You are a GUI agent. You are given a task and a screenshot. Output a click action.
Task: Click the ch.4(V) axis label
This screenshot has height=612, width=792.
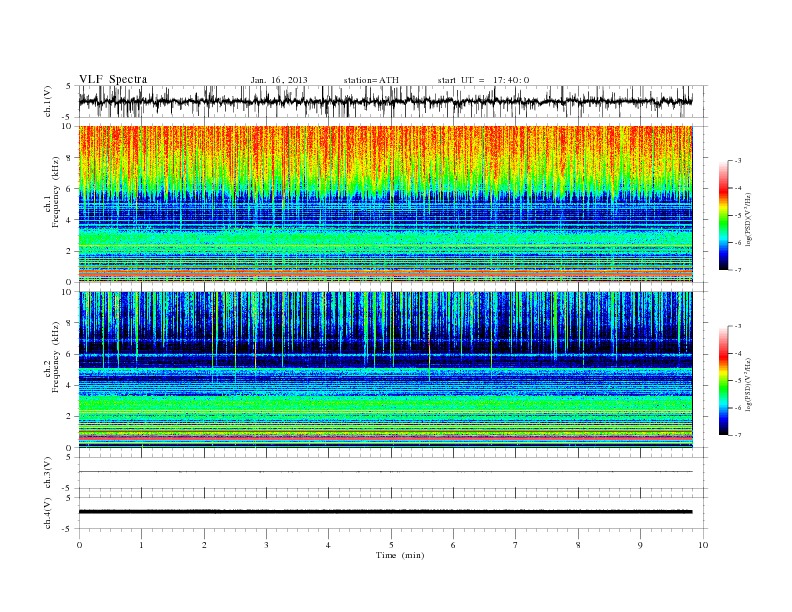[48, 513]
